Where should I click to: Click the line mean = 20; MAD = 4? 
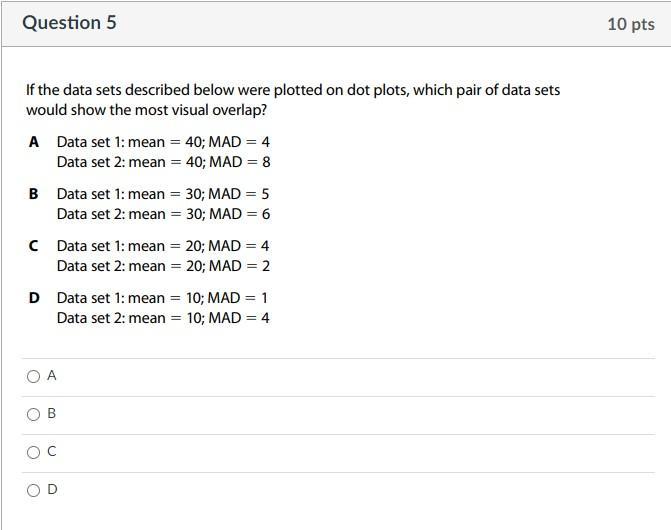[x=163, y=246]
